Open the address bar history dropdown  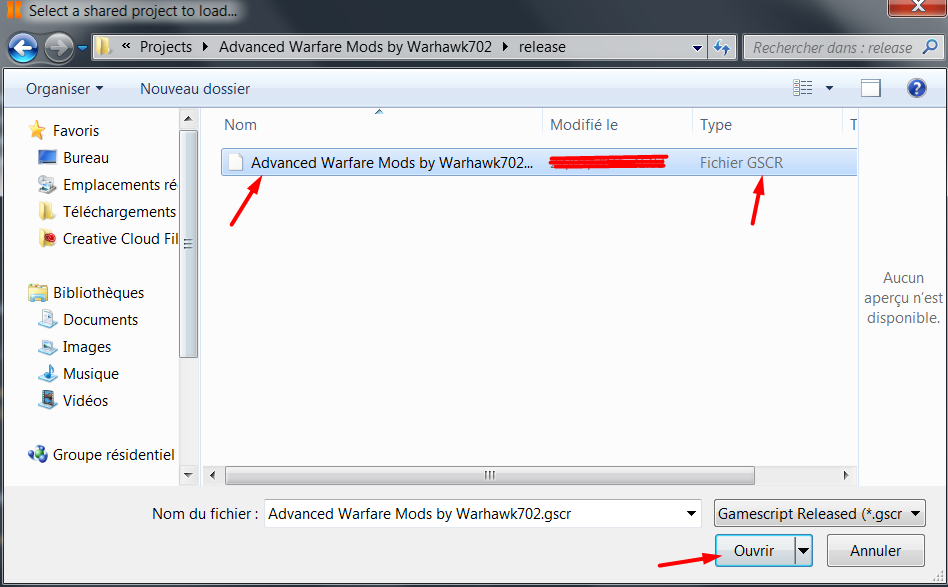tap(697, 47)
